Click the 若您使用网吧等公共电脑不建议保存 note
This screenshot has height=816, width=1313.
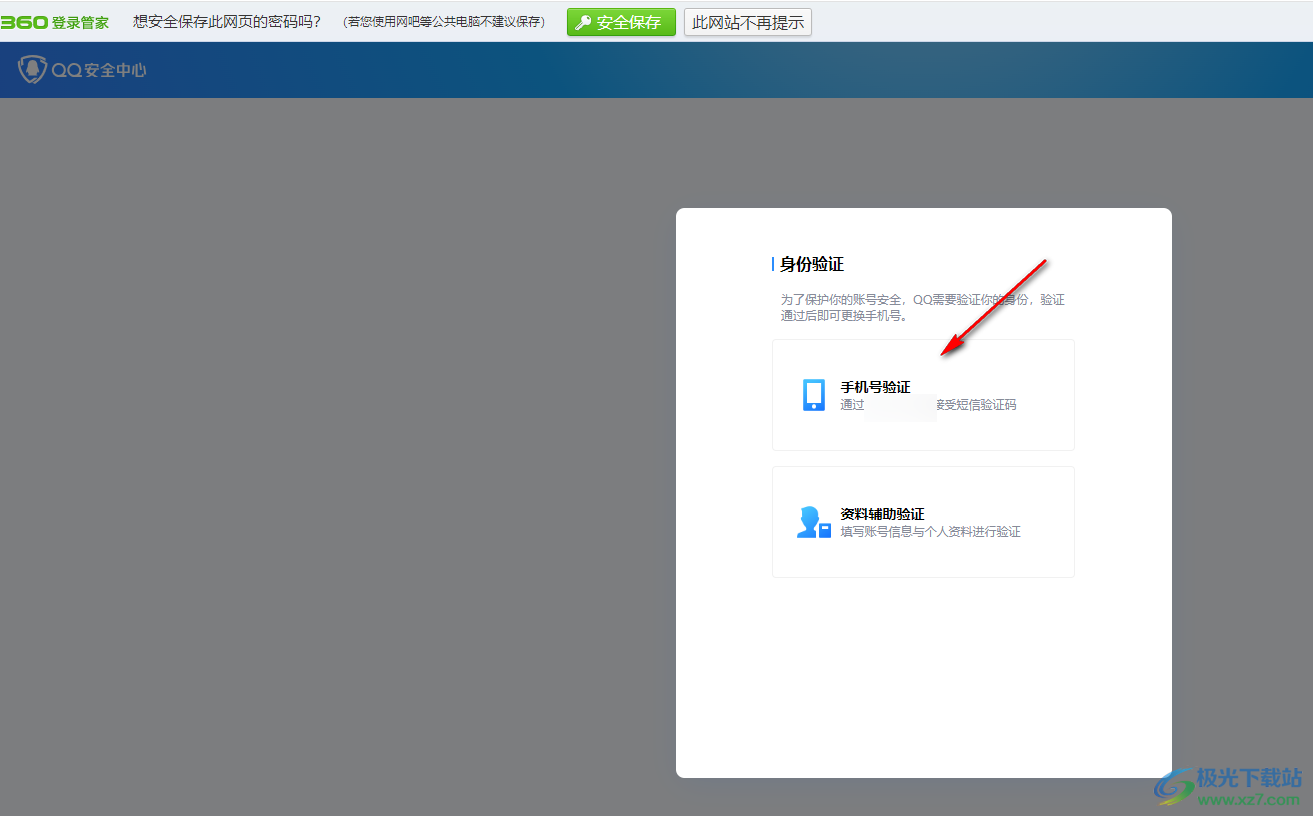444,22
